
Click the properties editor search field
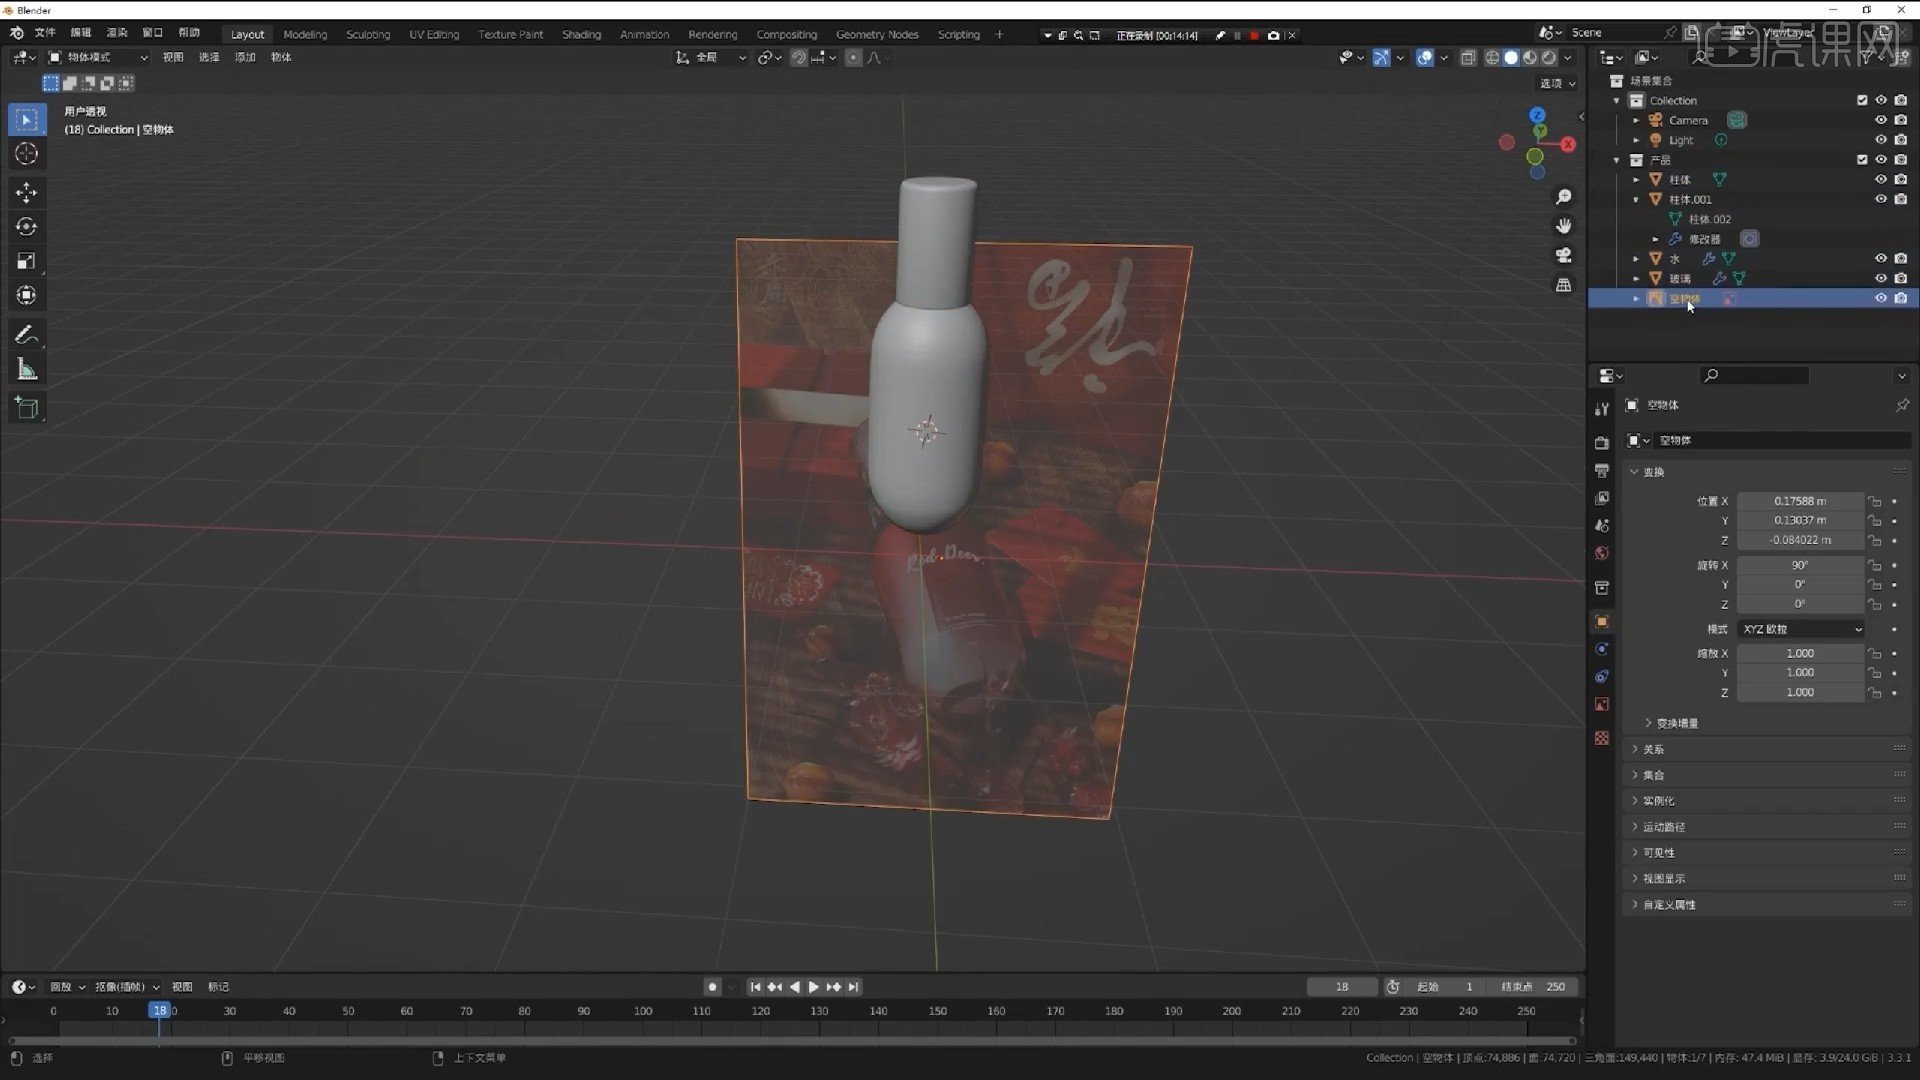tap(1755, 375)
